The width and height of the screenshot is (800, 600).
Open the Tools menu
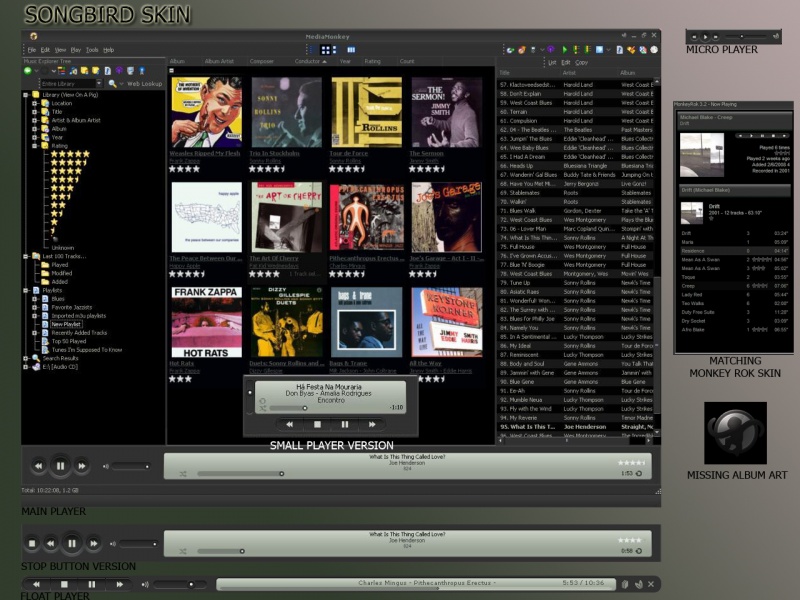[91, 49]
